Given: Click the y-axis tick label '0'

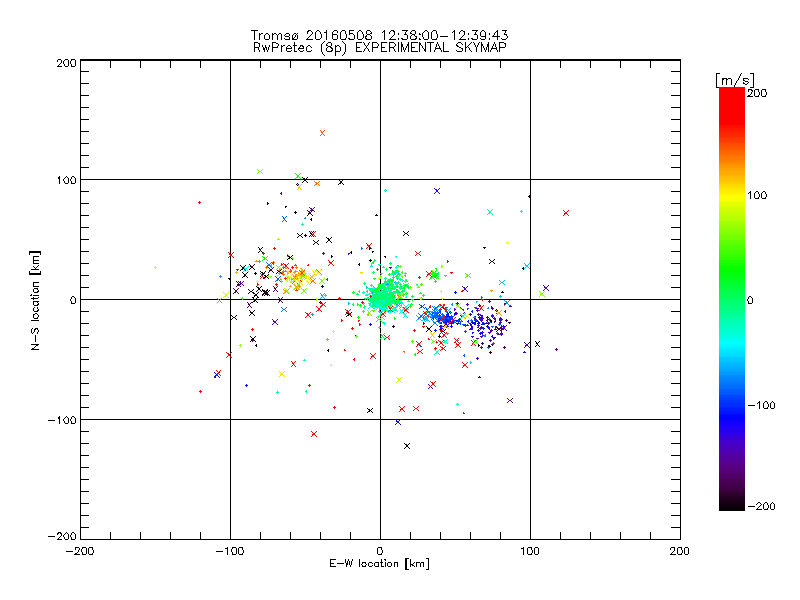Looking at the screenshot, I should click(x=73, y=300).
